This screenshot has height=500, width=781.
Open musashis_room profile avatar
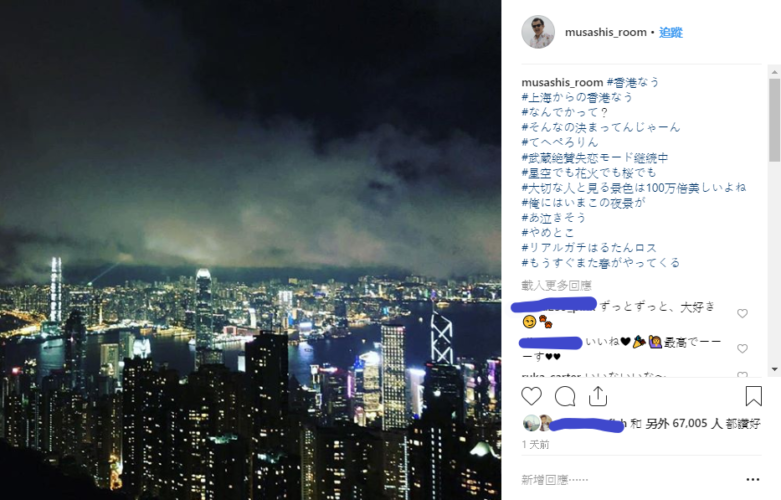(x=538, y=32)
